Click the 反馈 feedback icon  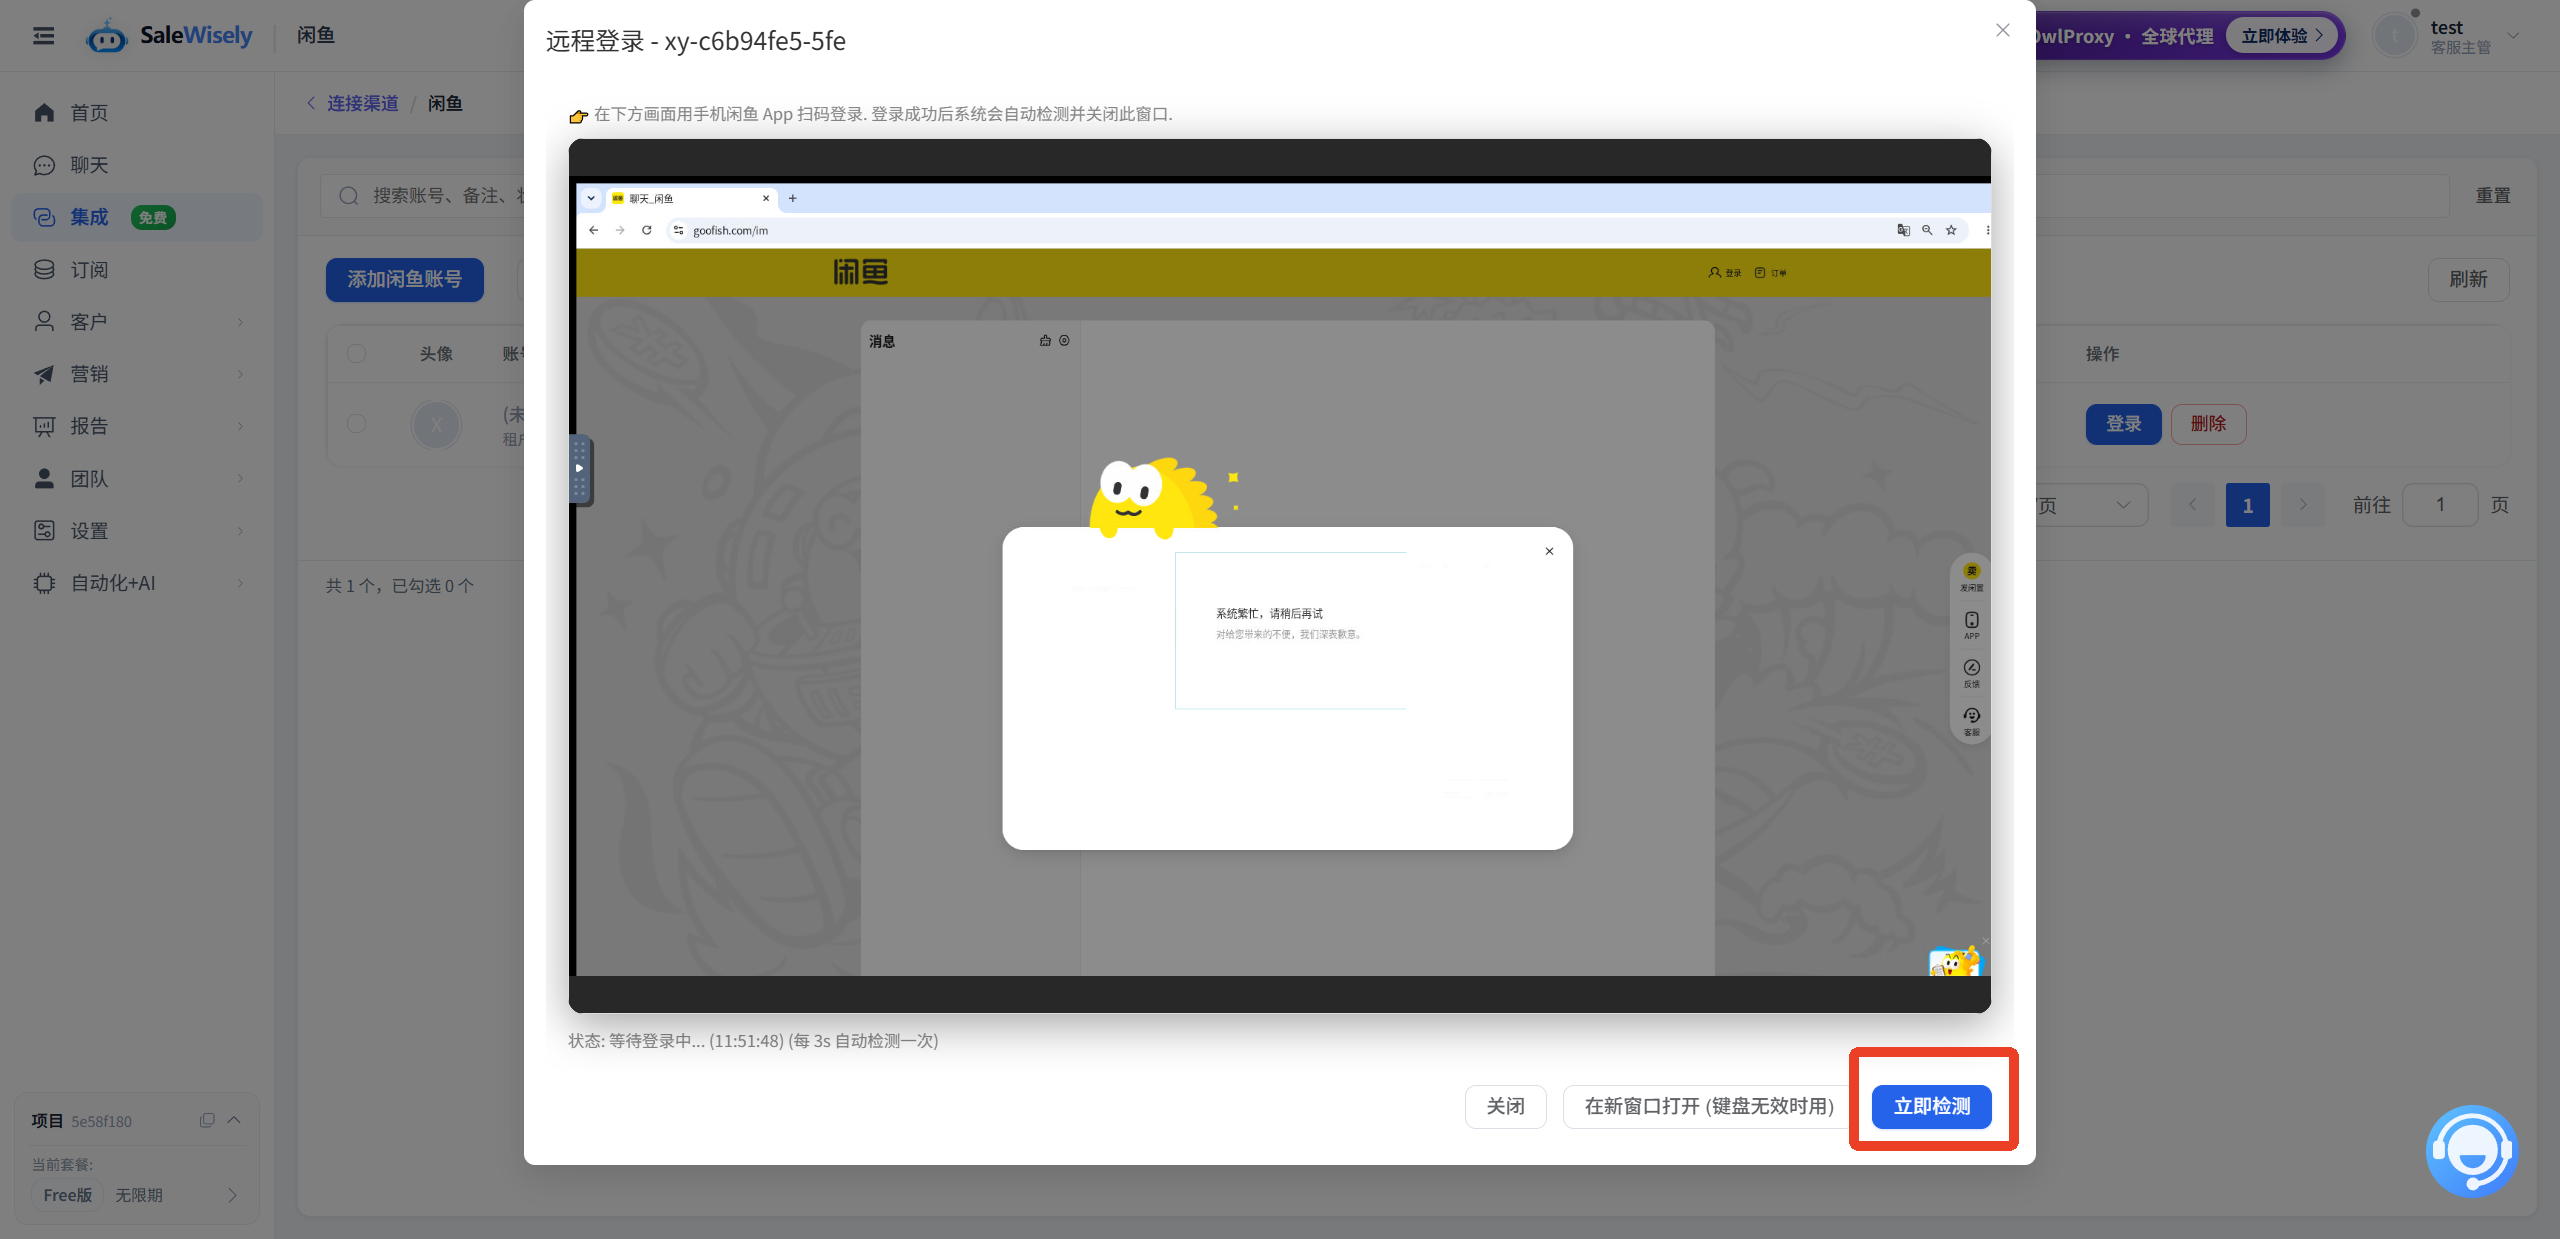pyautogui.click(x=1971, y=673)
